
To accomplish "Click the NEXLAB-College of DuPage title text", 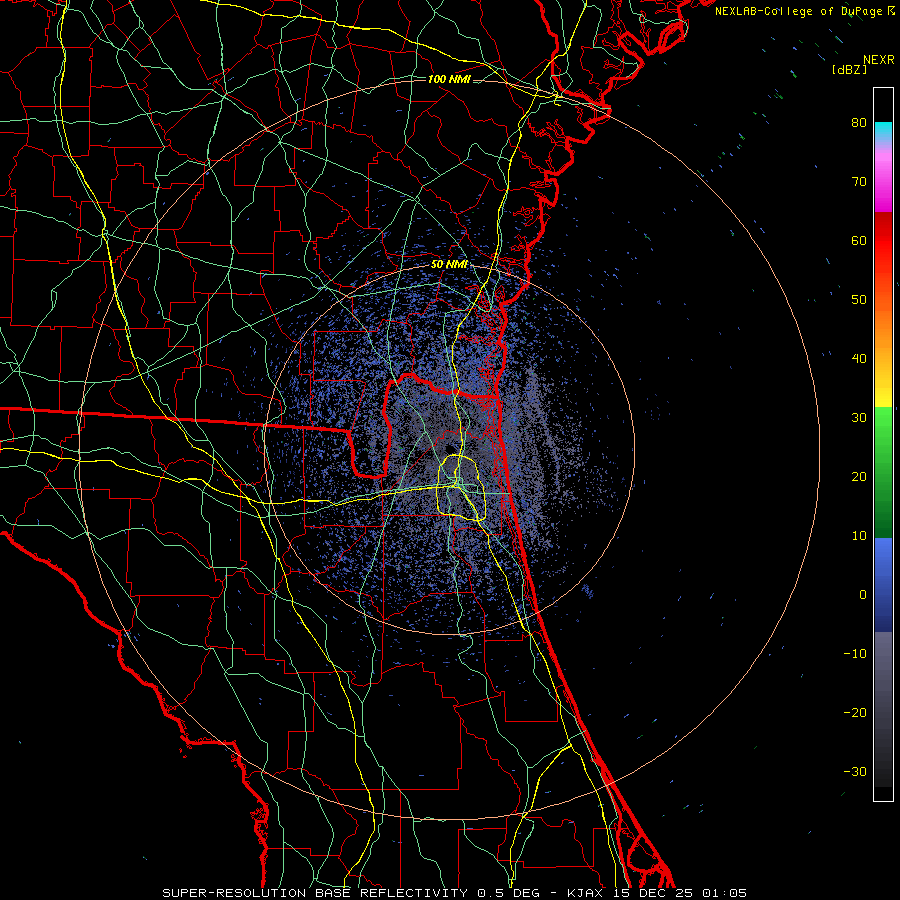I will (x=804, y=11).
